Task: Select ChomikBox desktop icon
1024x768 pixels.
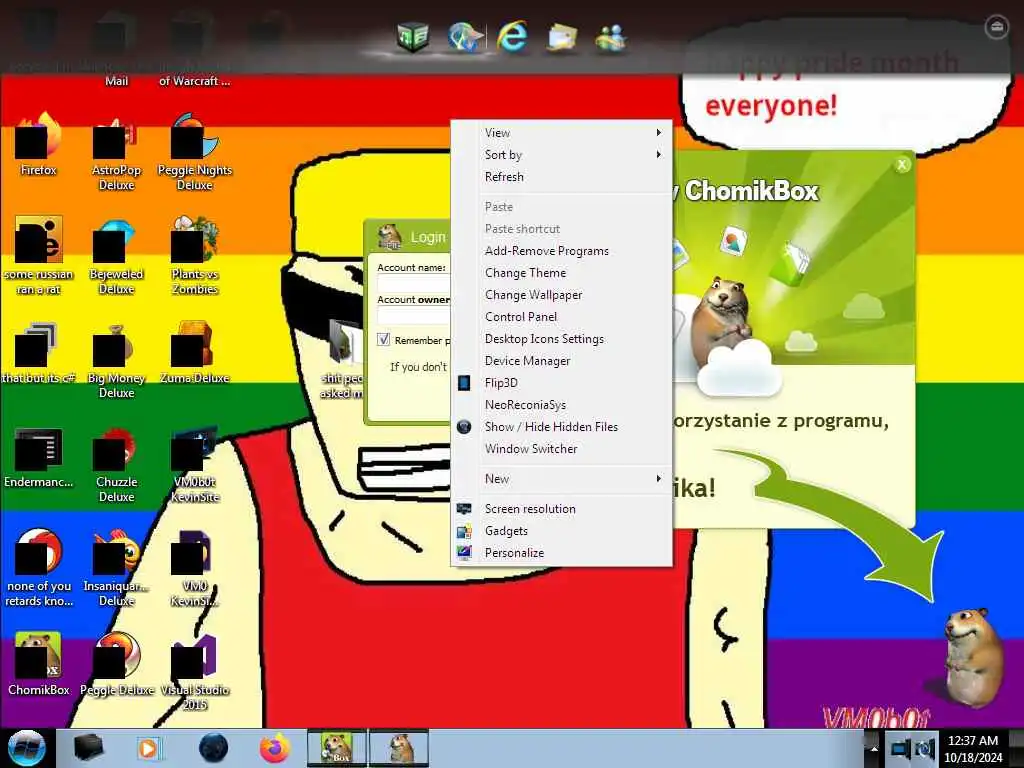Action: [x=39, y=665]
